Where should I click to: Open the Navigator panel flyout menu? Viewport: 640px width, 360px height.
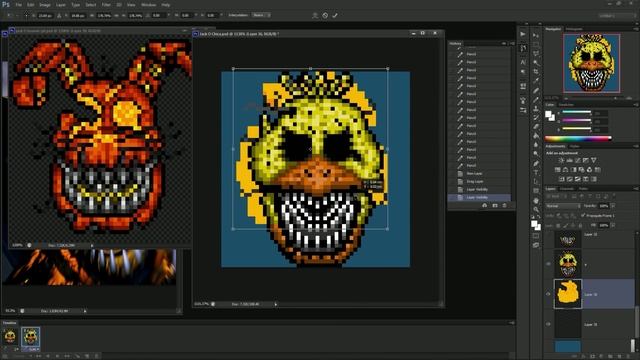[x=636, y=29]
